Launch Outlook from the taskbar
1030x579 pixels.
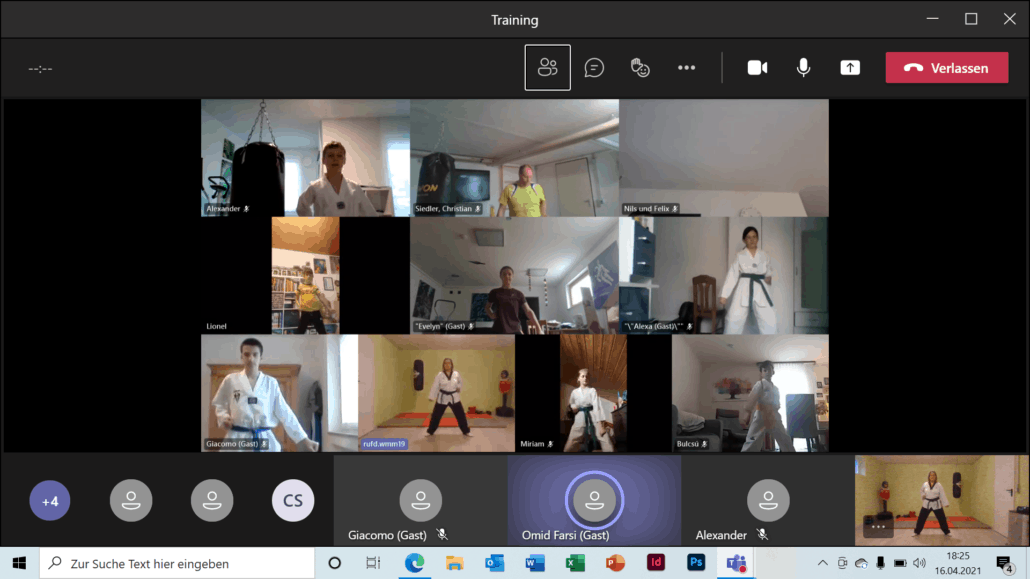click(x=495, y=563)
